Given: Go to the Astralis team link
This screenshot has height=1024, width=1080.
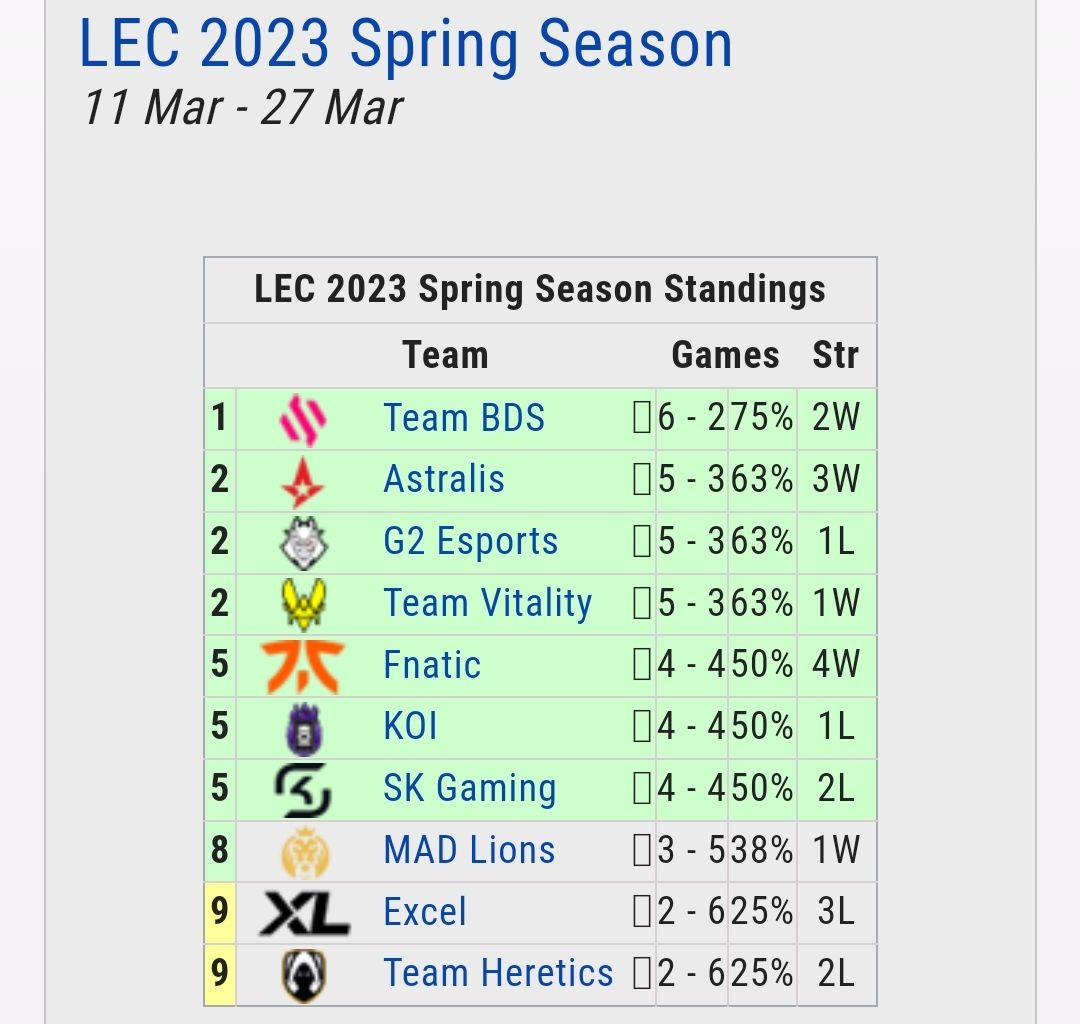Looking at the screenshot, I should click(x=444, y=480).
